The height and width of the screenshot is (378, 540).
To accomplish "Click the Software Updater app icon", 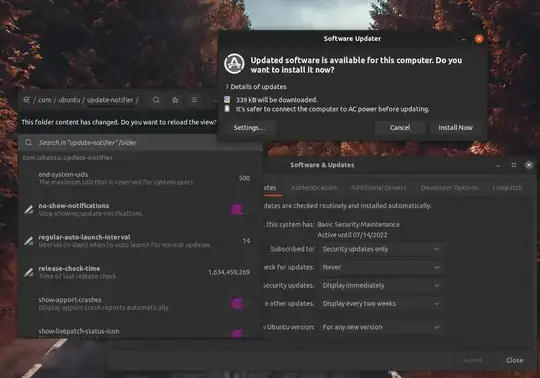I will click(x=234, y=63).
